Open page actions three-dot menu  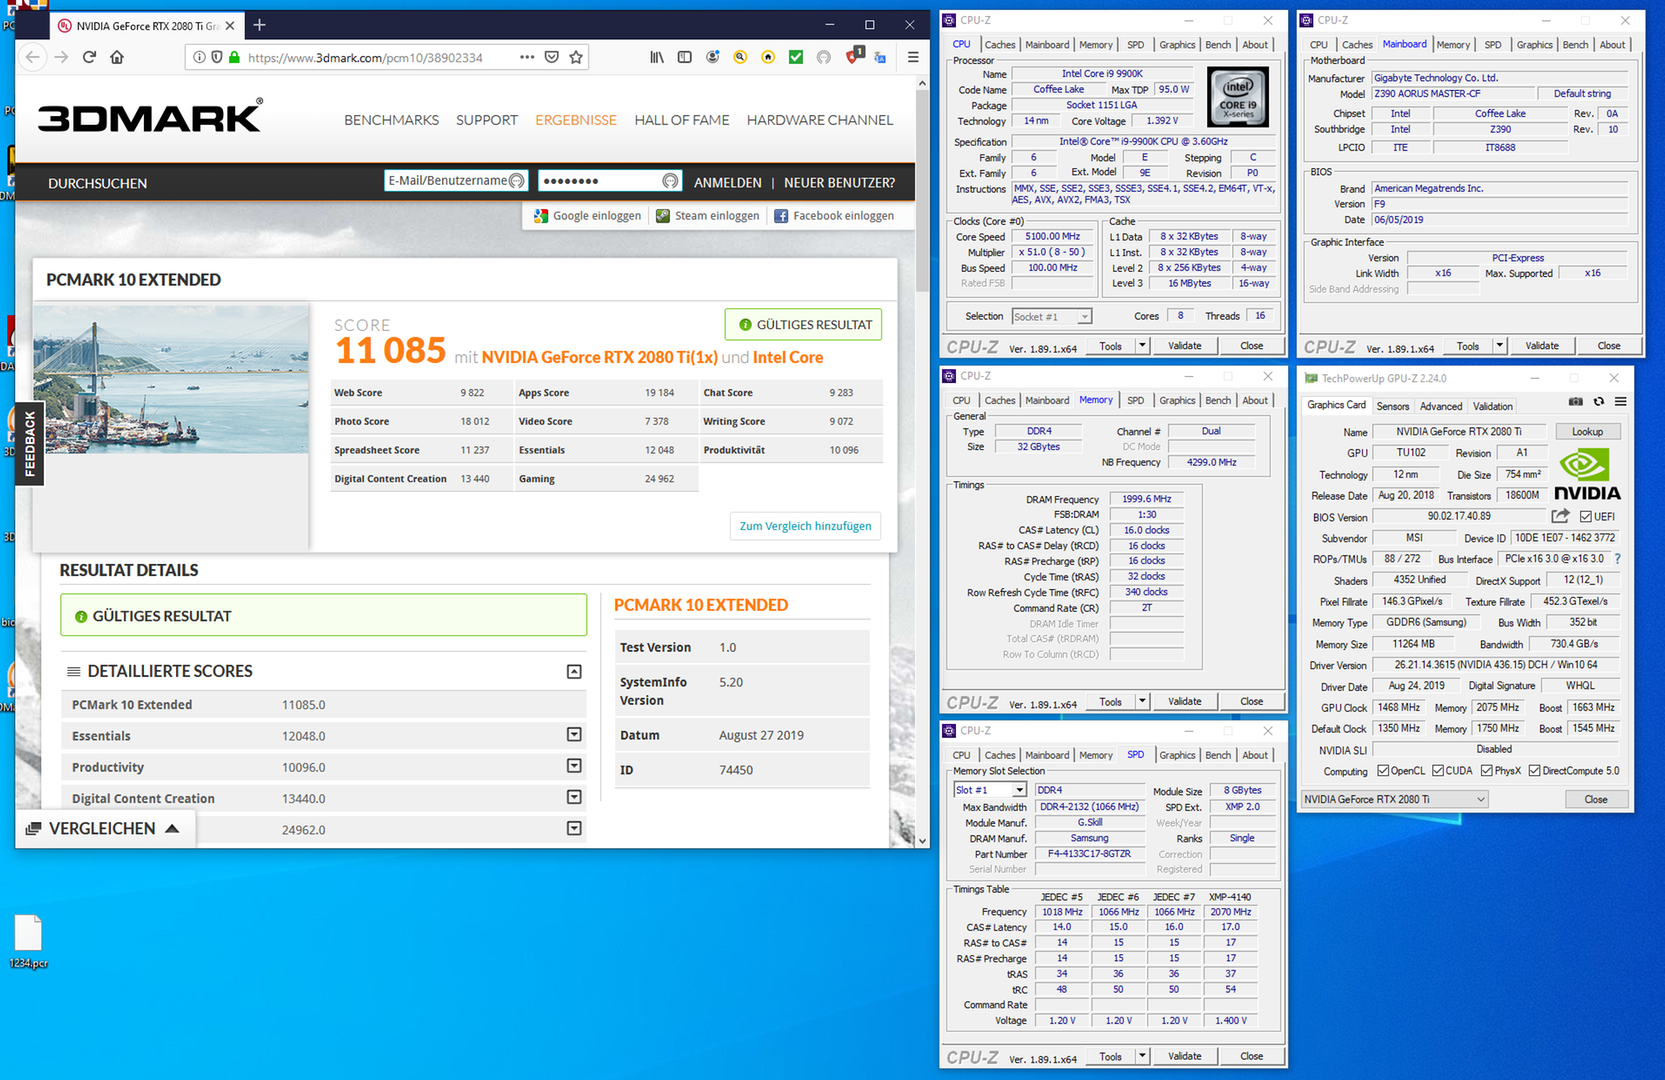(x=527, y=57)
